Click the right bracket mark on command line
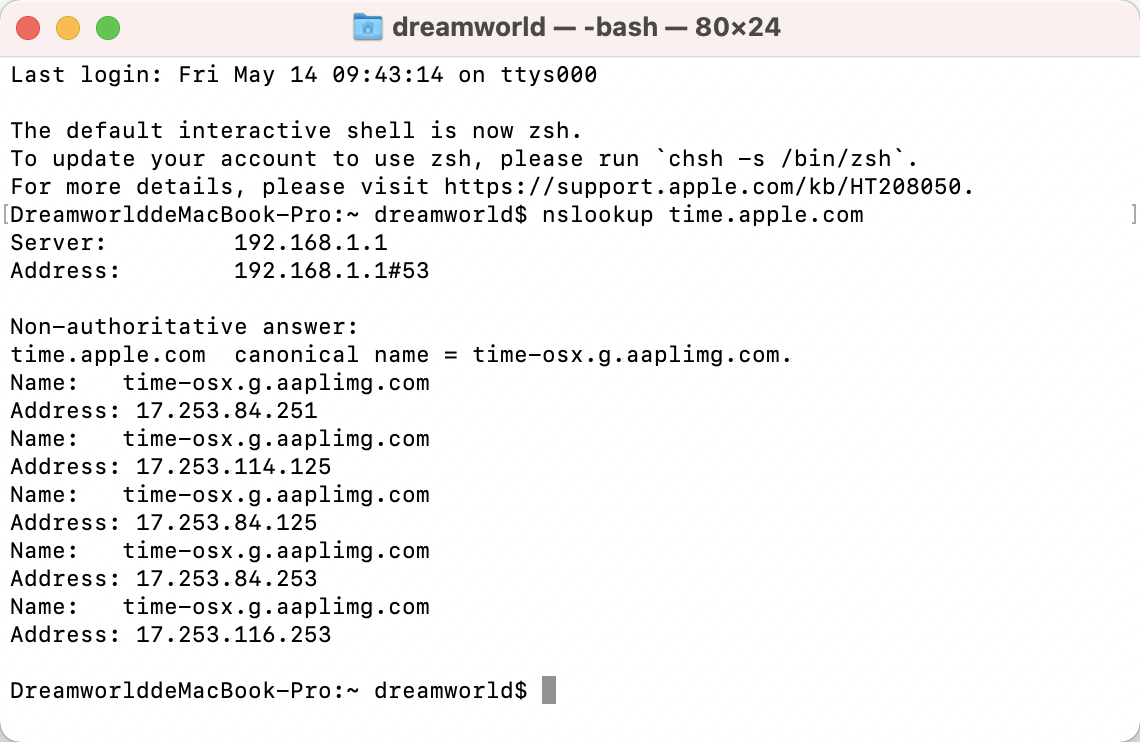The height and width of the screenshot is (742, 1140). tap(1133, 214)
